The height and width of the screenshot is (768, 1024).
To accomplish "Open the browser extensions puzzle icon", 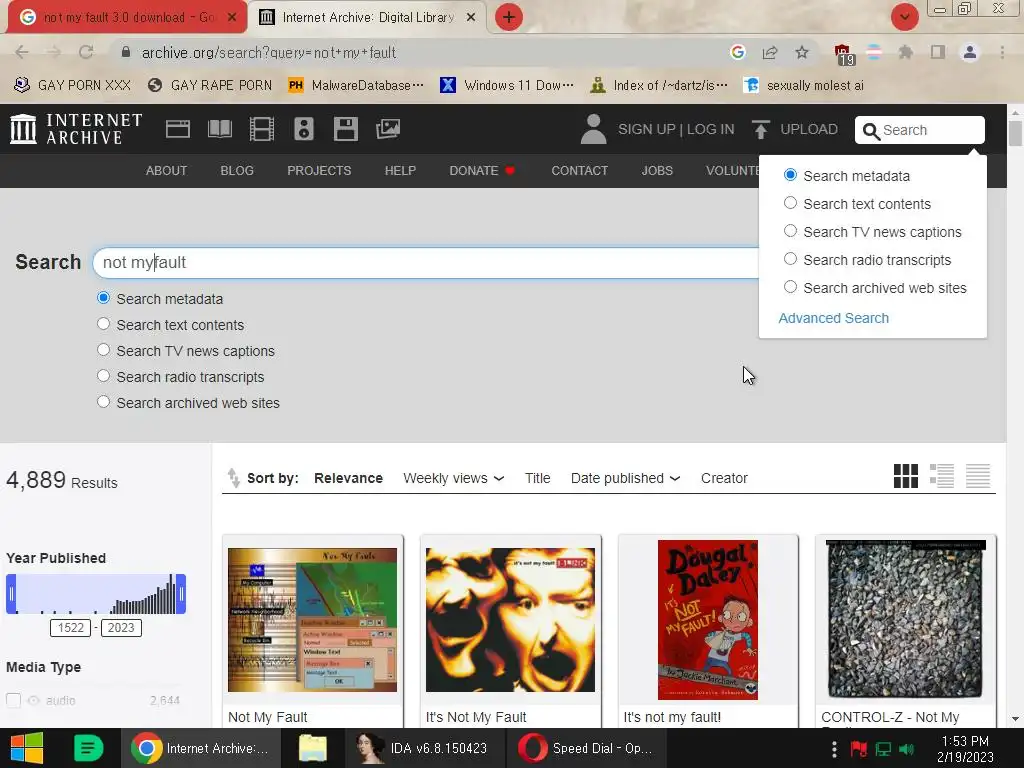I will (x=905, y=52).
